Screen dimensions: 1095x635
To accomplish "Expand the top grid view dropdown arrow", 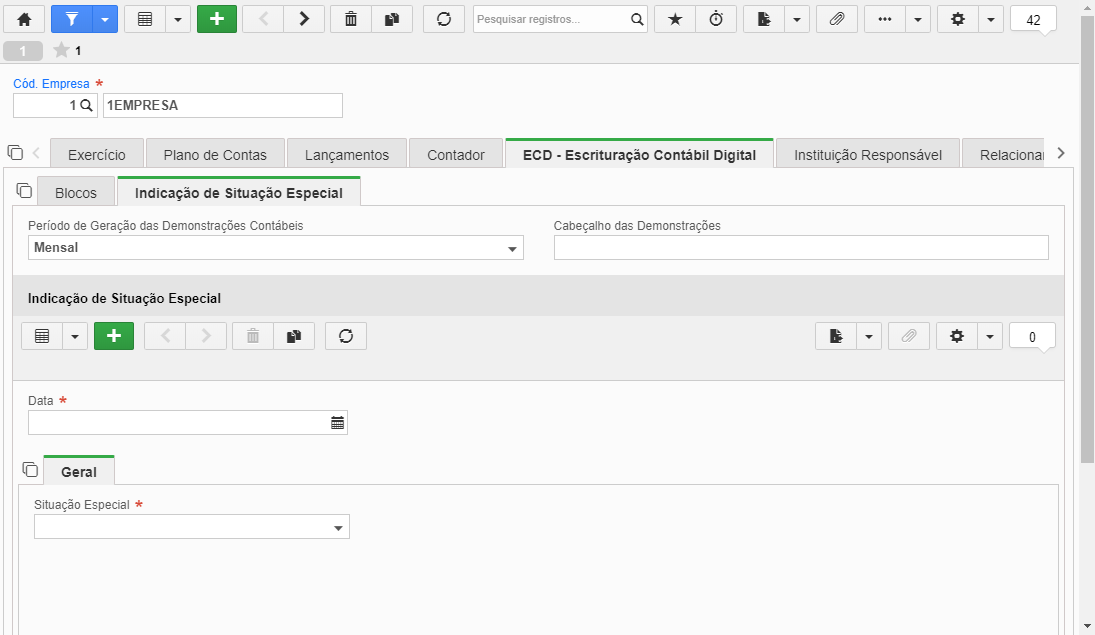I will pos(177,20).
